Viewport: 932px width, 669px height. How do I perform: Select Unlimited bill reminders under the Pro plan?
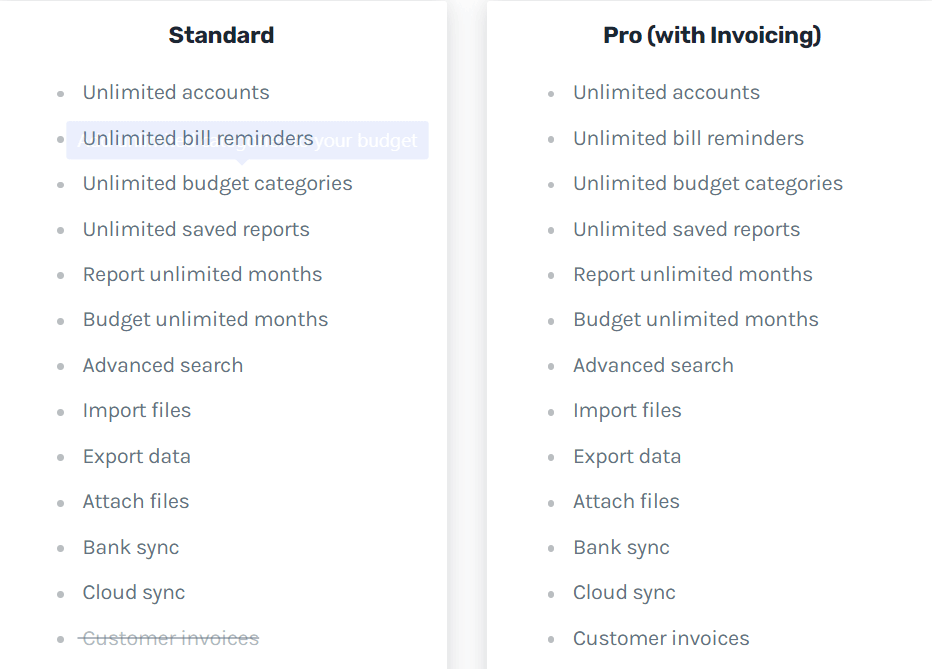pyautogui.click(x=688, y=139)
